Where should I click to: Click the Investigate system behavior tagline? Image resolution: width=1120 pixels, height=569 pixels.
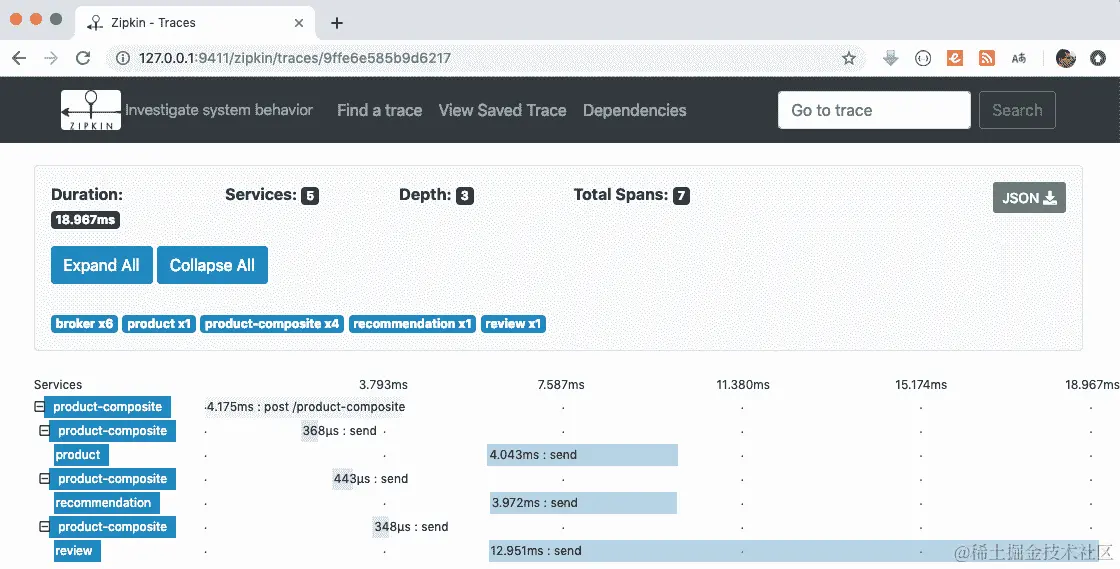(x=219, y=110)
